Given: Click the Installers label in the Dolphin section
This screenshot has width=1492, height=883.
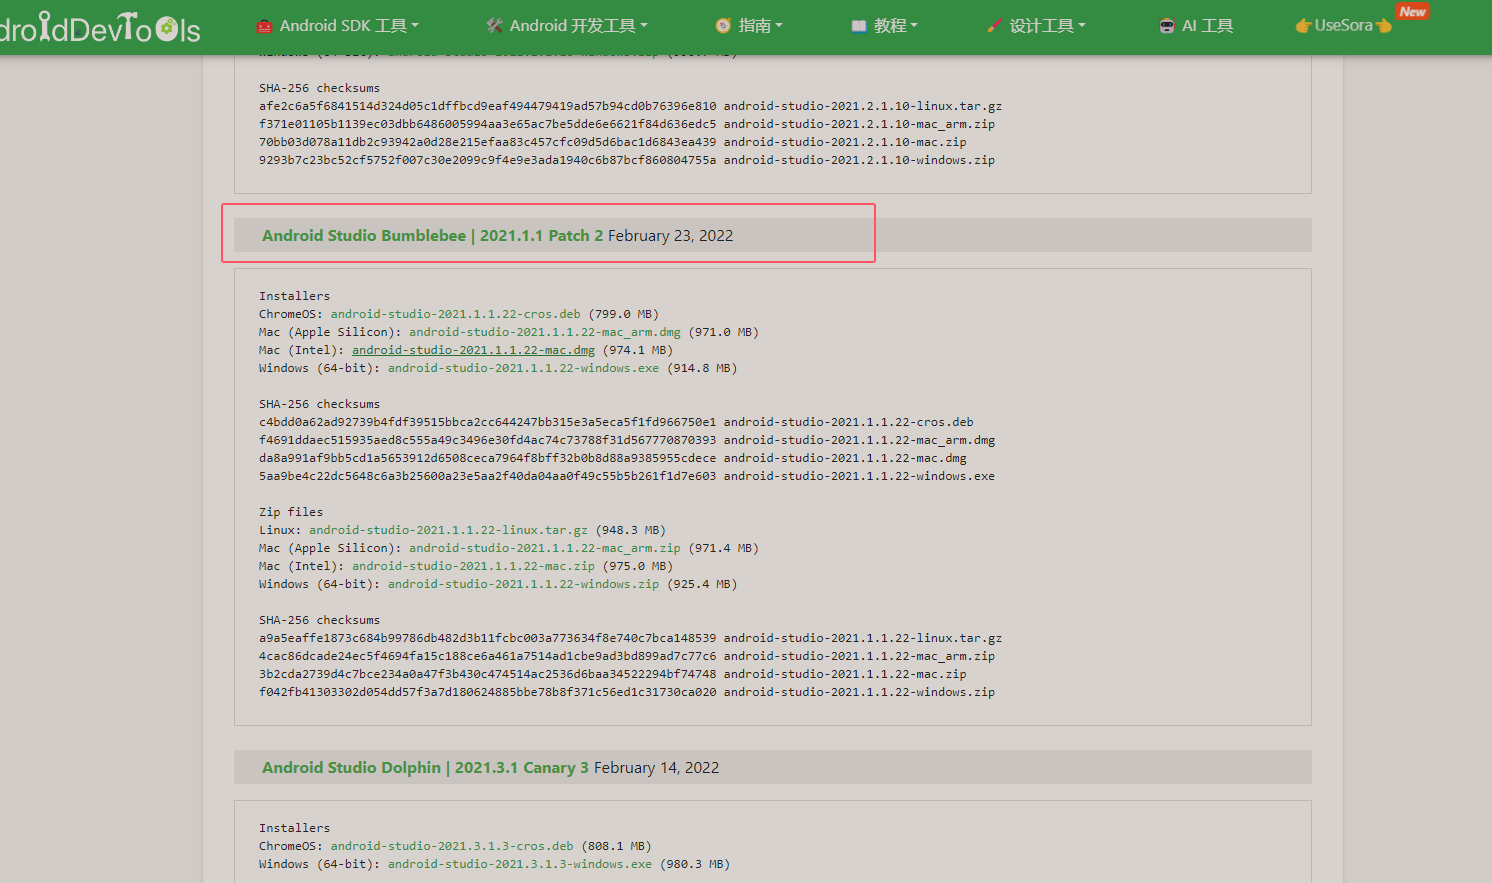Looking at the screenshot, I should [x=295, y=828].
